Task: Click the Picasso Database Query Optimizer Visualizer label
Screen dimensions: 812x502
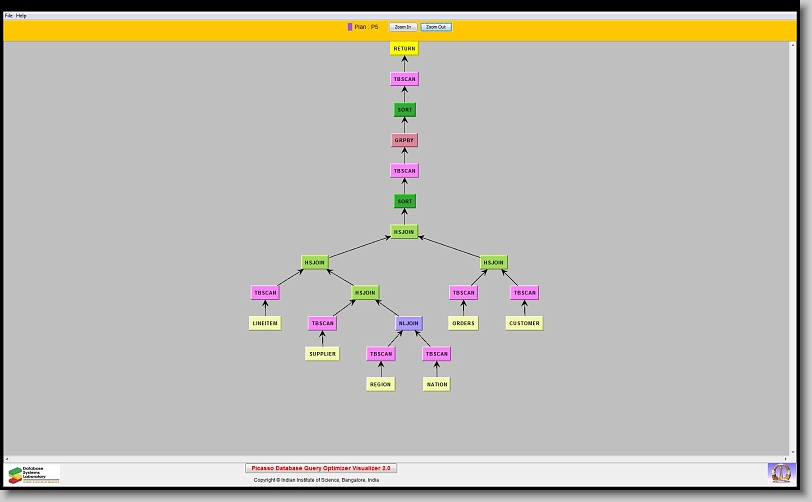Action: 321,468
